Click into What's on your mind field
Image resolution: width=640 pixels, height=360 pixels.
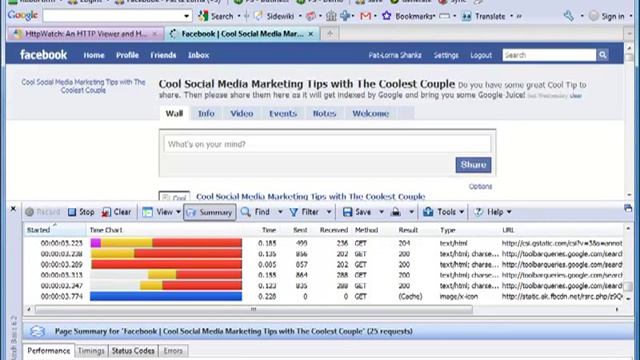coord(327,144)
